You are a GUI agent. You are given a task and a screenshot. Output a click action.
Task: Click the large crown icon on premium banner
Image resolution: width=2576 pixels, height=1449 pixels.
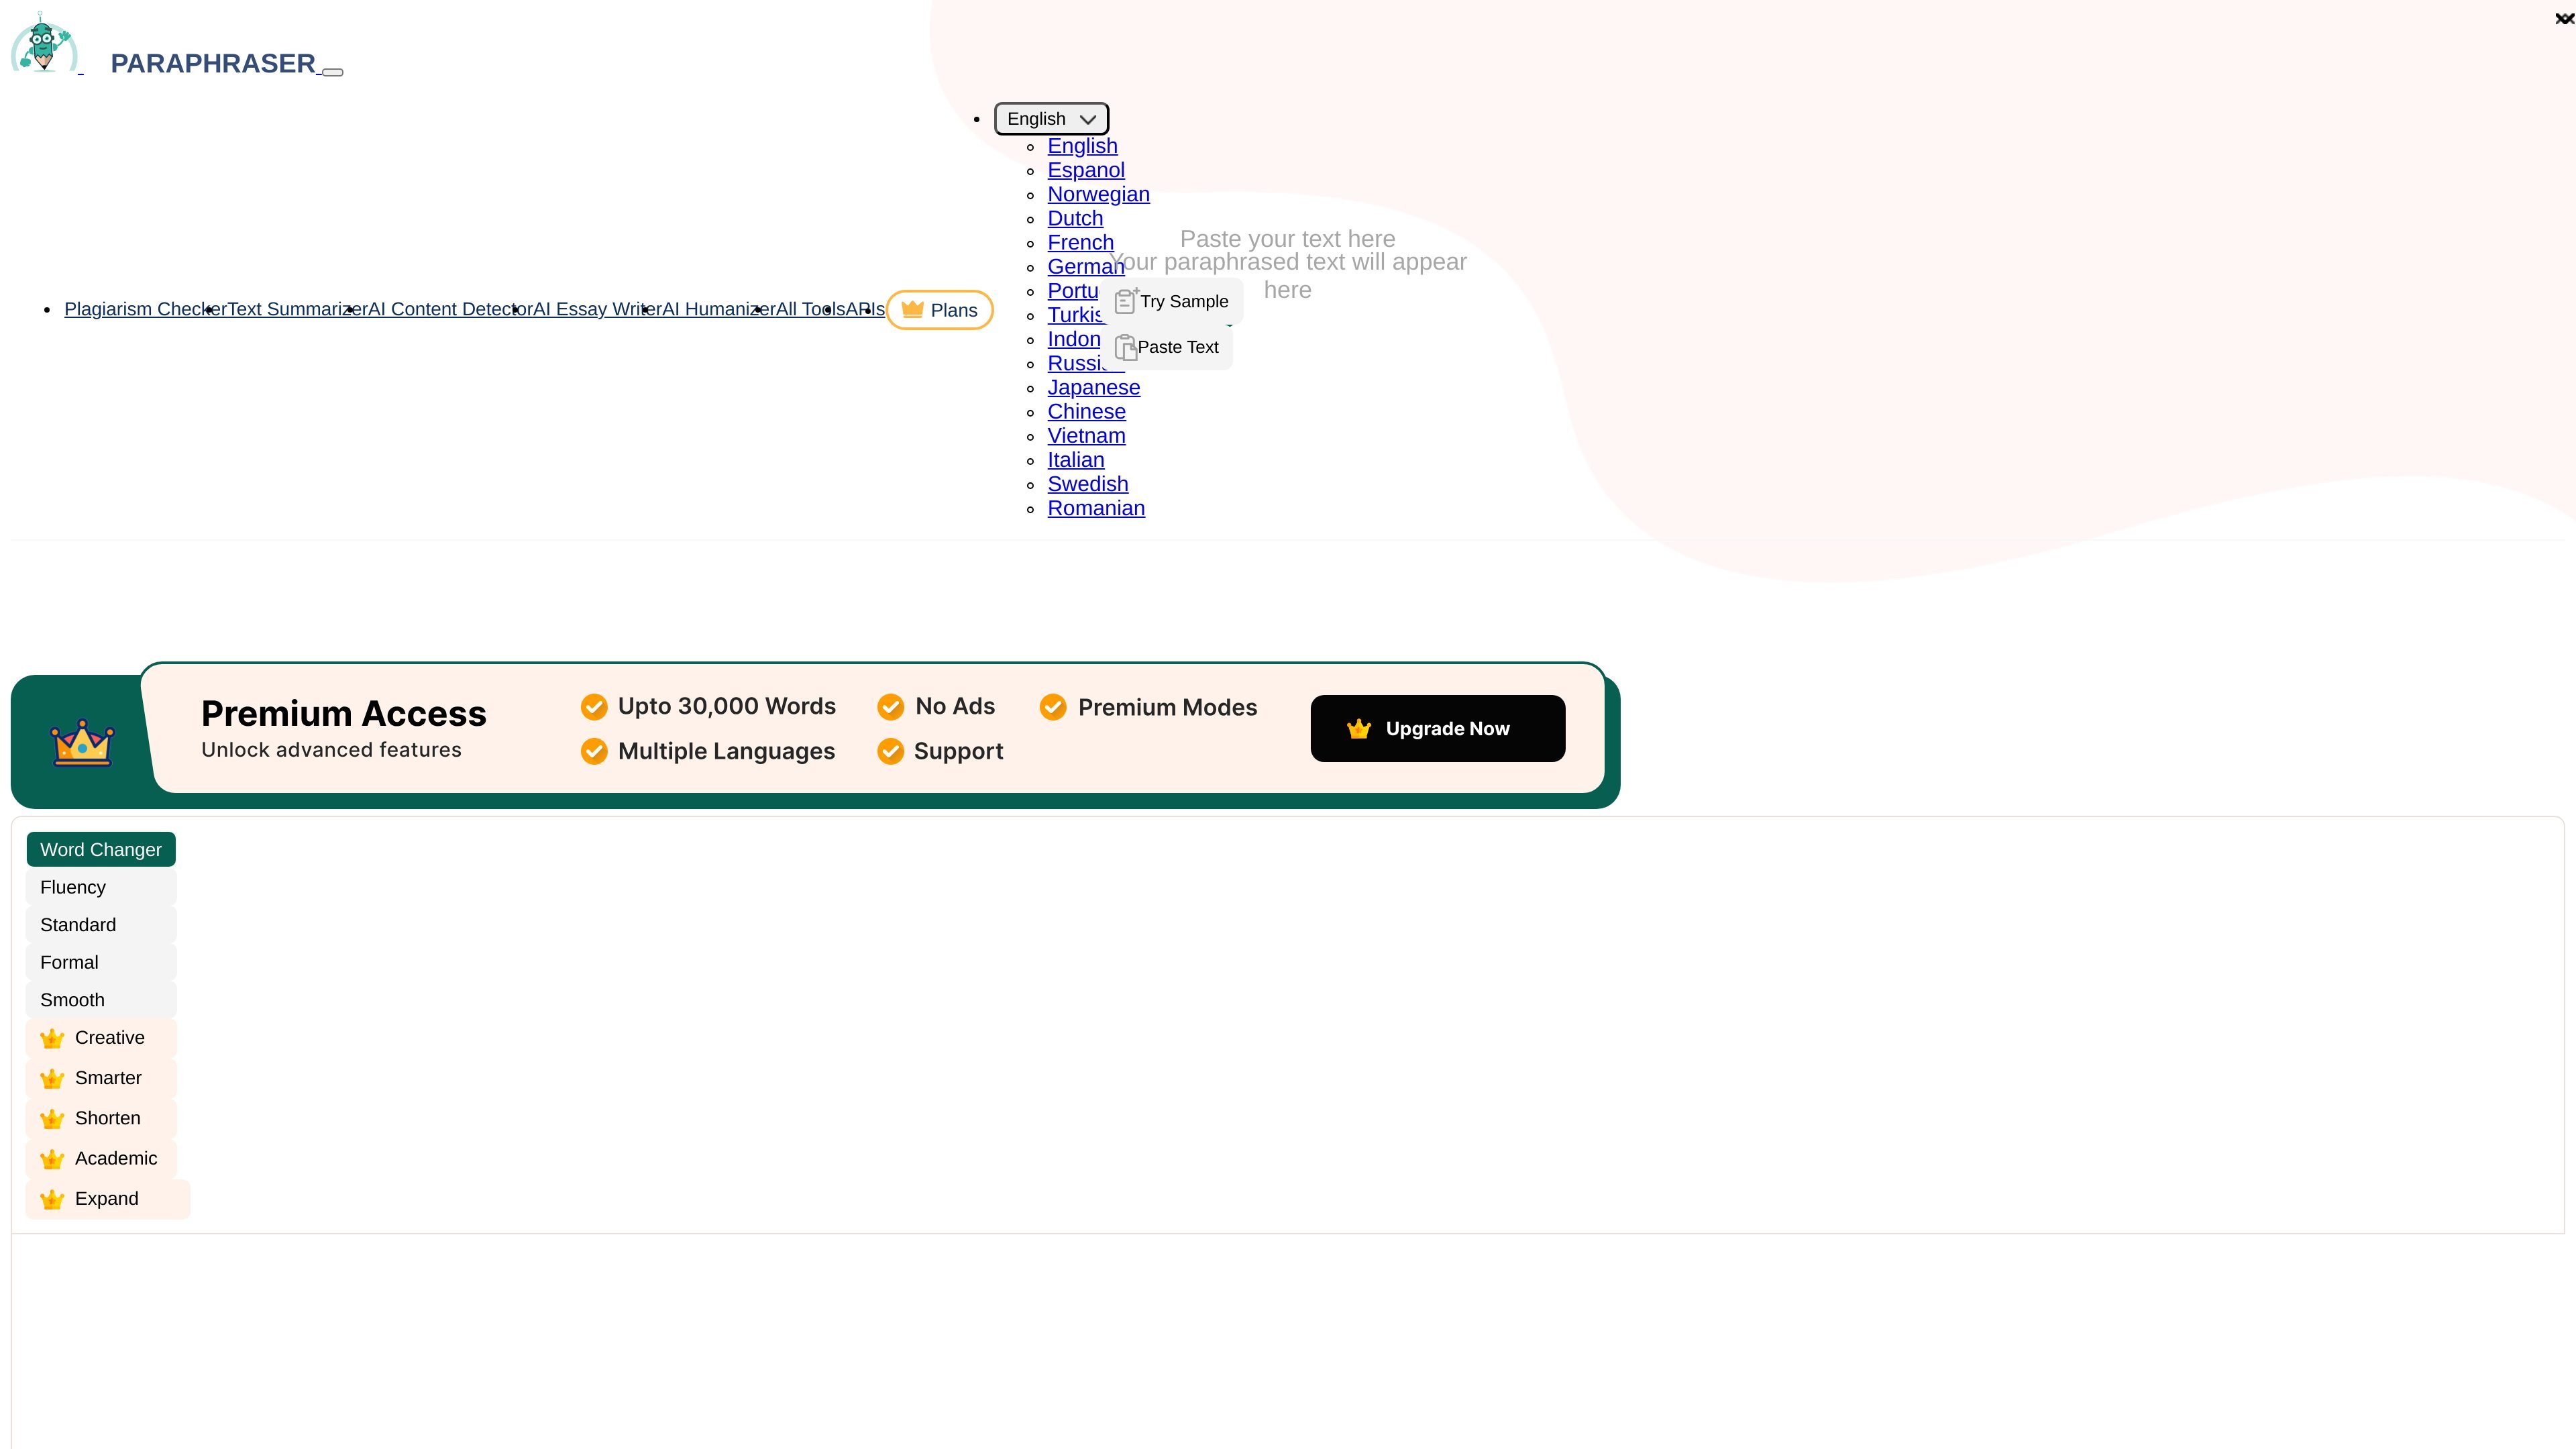click(x=82, y=742)
